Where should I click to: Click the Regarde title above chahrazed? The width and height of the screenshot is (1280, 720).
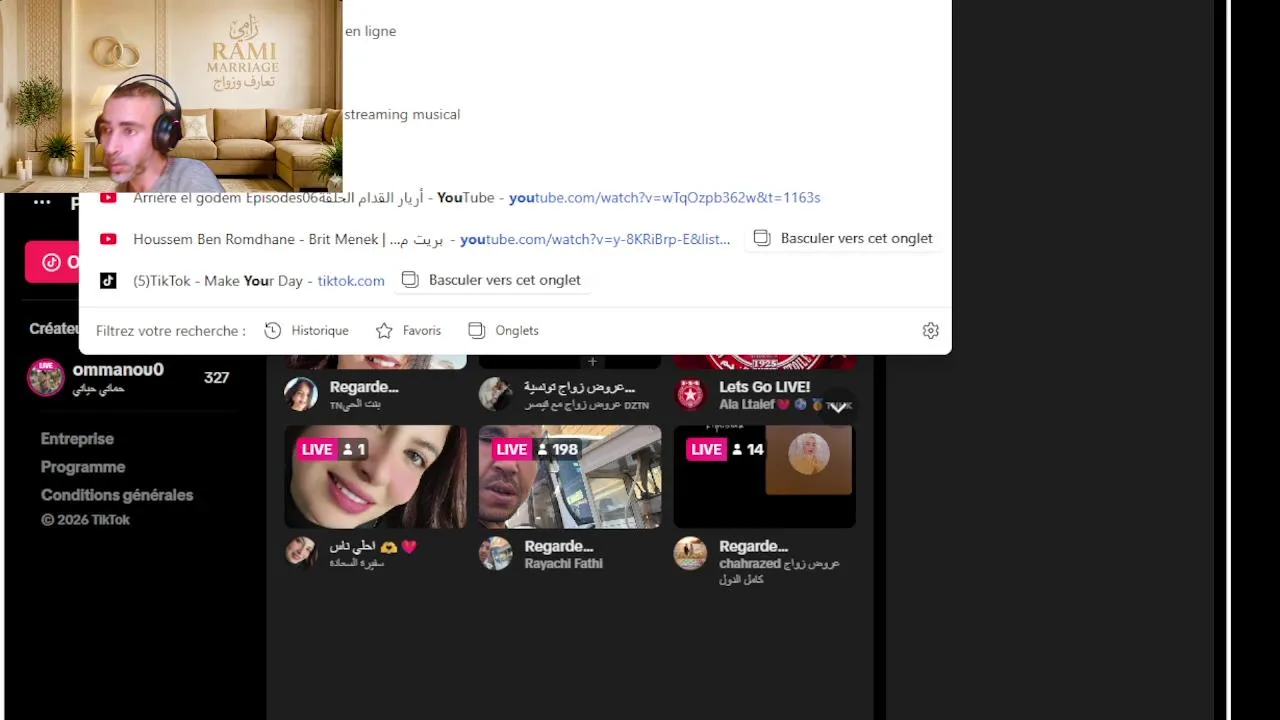(754, 546)
